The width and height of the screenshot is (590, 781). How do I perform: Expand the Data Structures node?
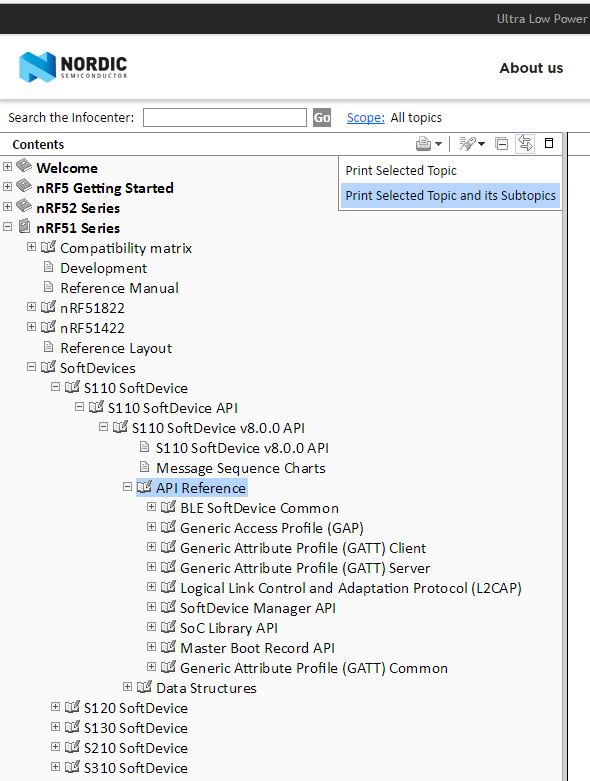tap(127, 686)
